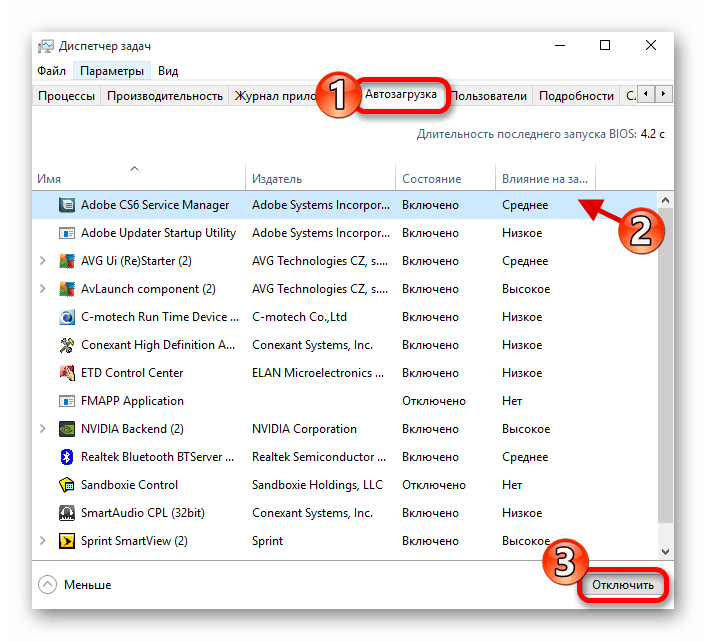Image resolution: width=706 pixels, height=641 pixels.
Task: Click Отключено status of FMAPP Application
Action: (434, 401)
